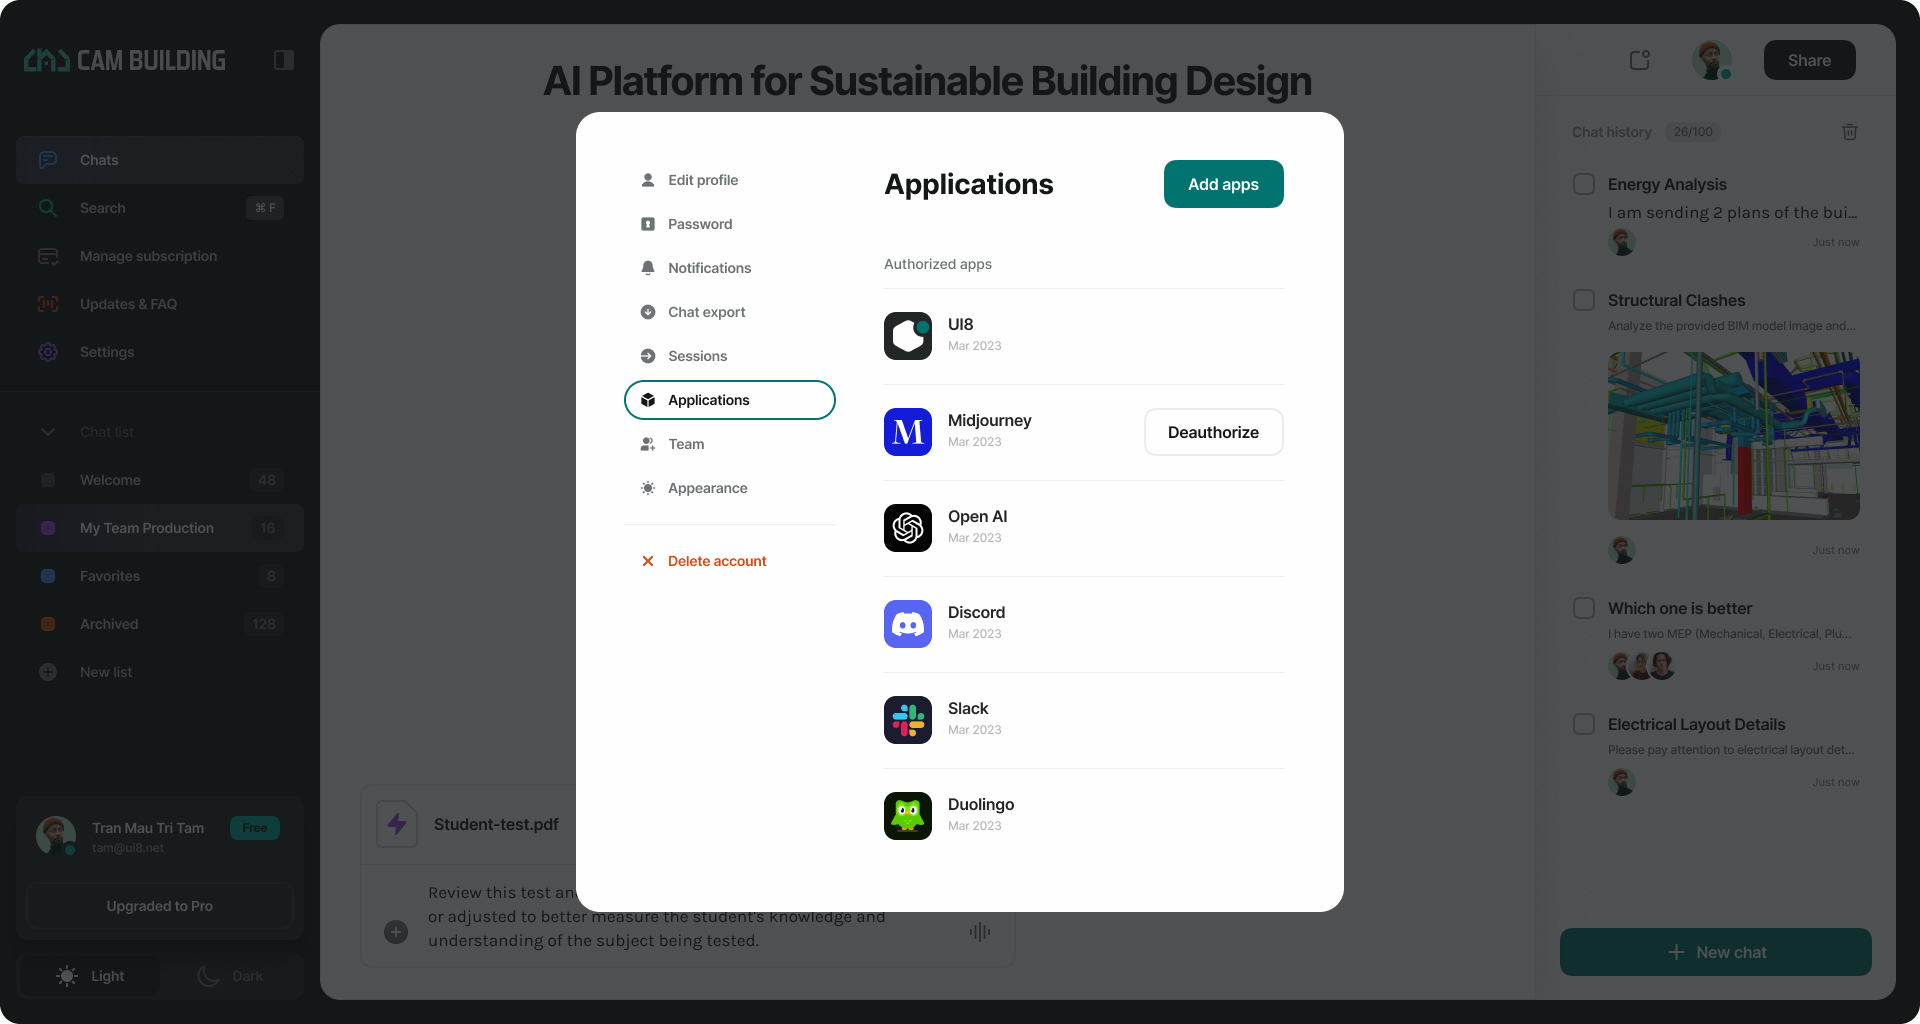Switch to Light theme
This screenshot has height=1024, width=1920.
pyautogui.click(x=90, y=976)
